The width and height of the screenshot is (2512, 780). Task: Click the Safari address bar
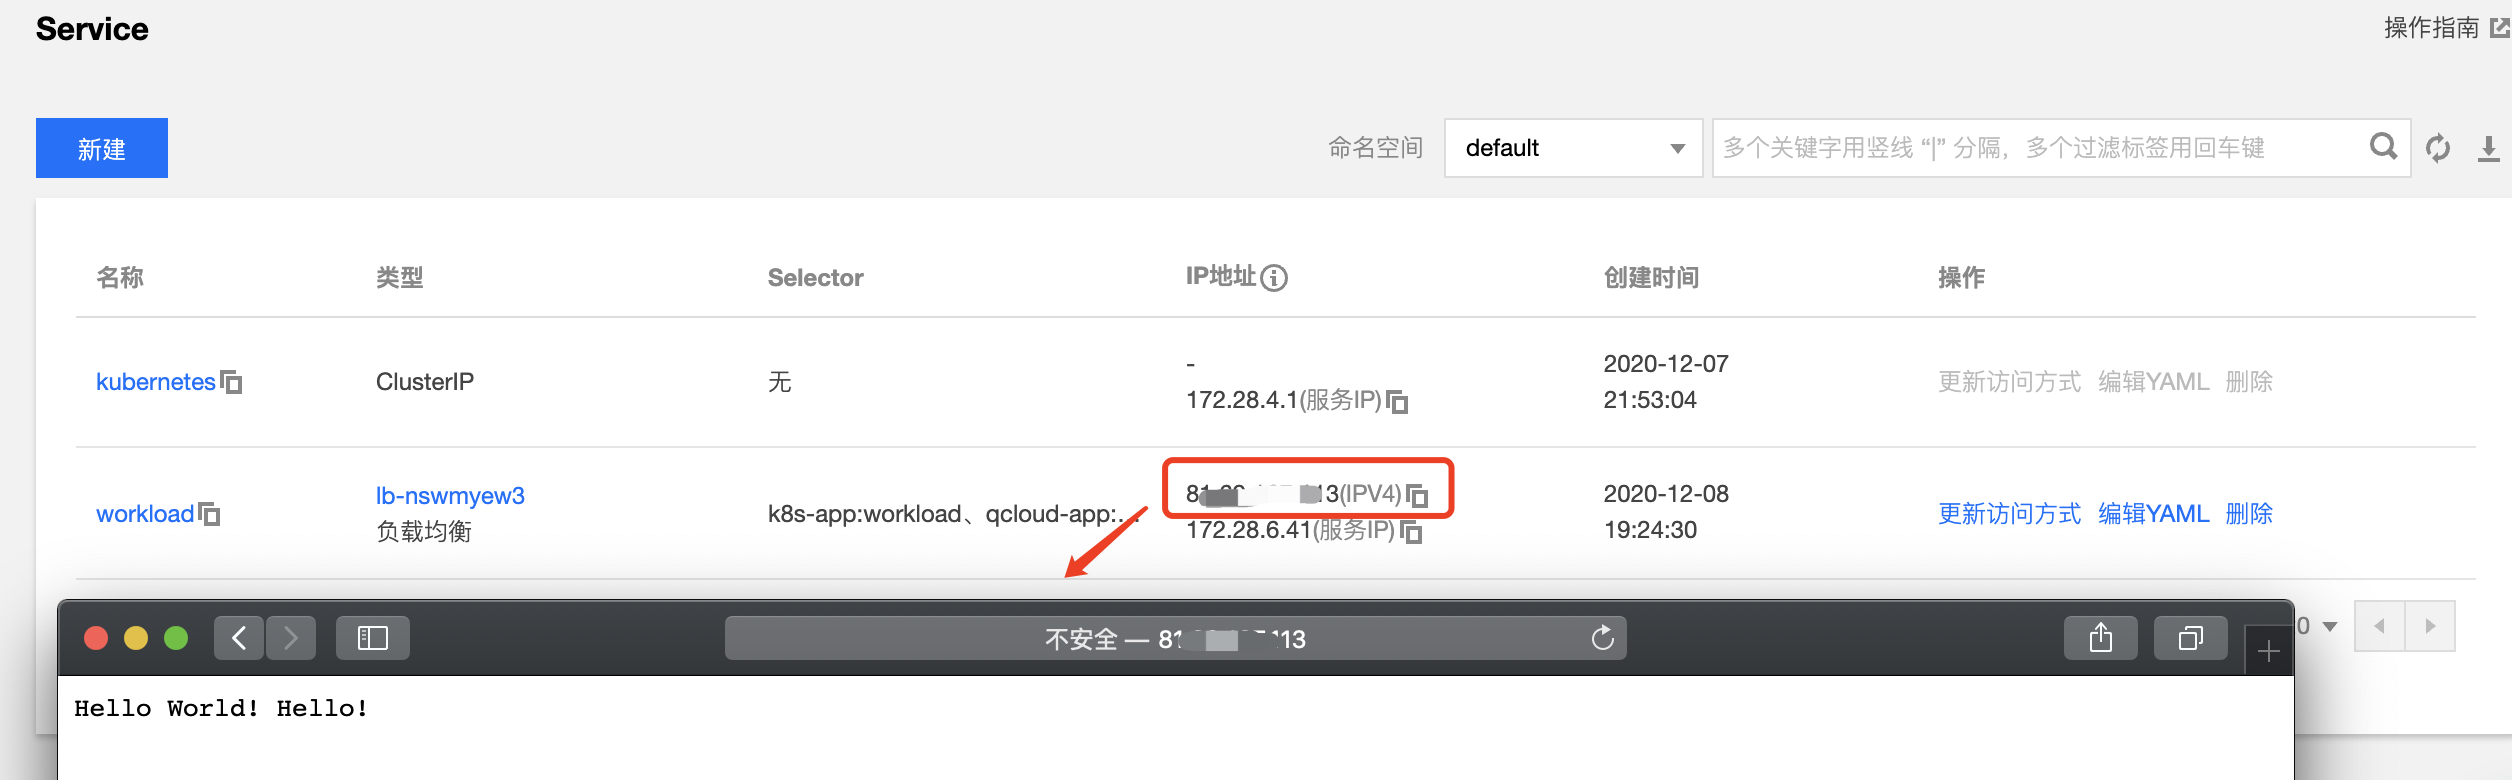pos(1175,638)
